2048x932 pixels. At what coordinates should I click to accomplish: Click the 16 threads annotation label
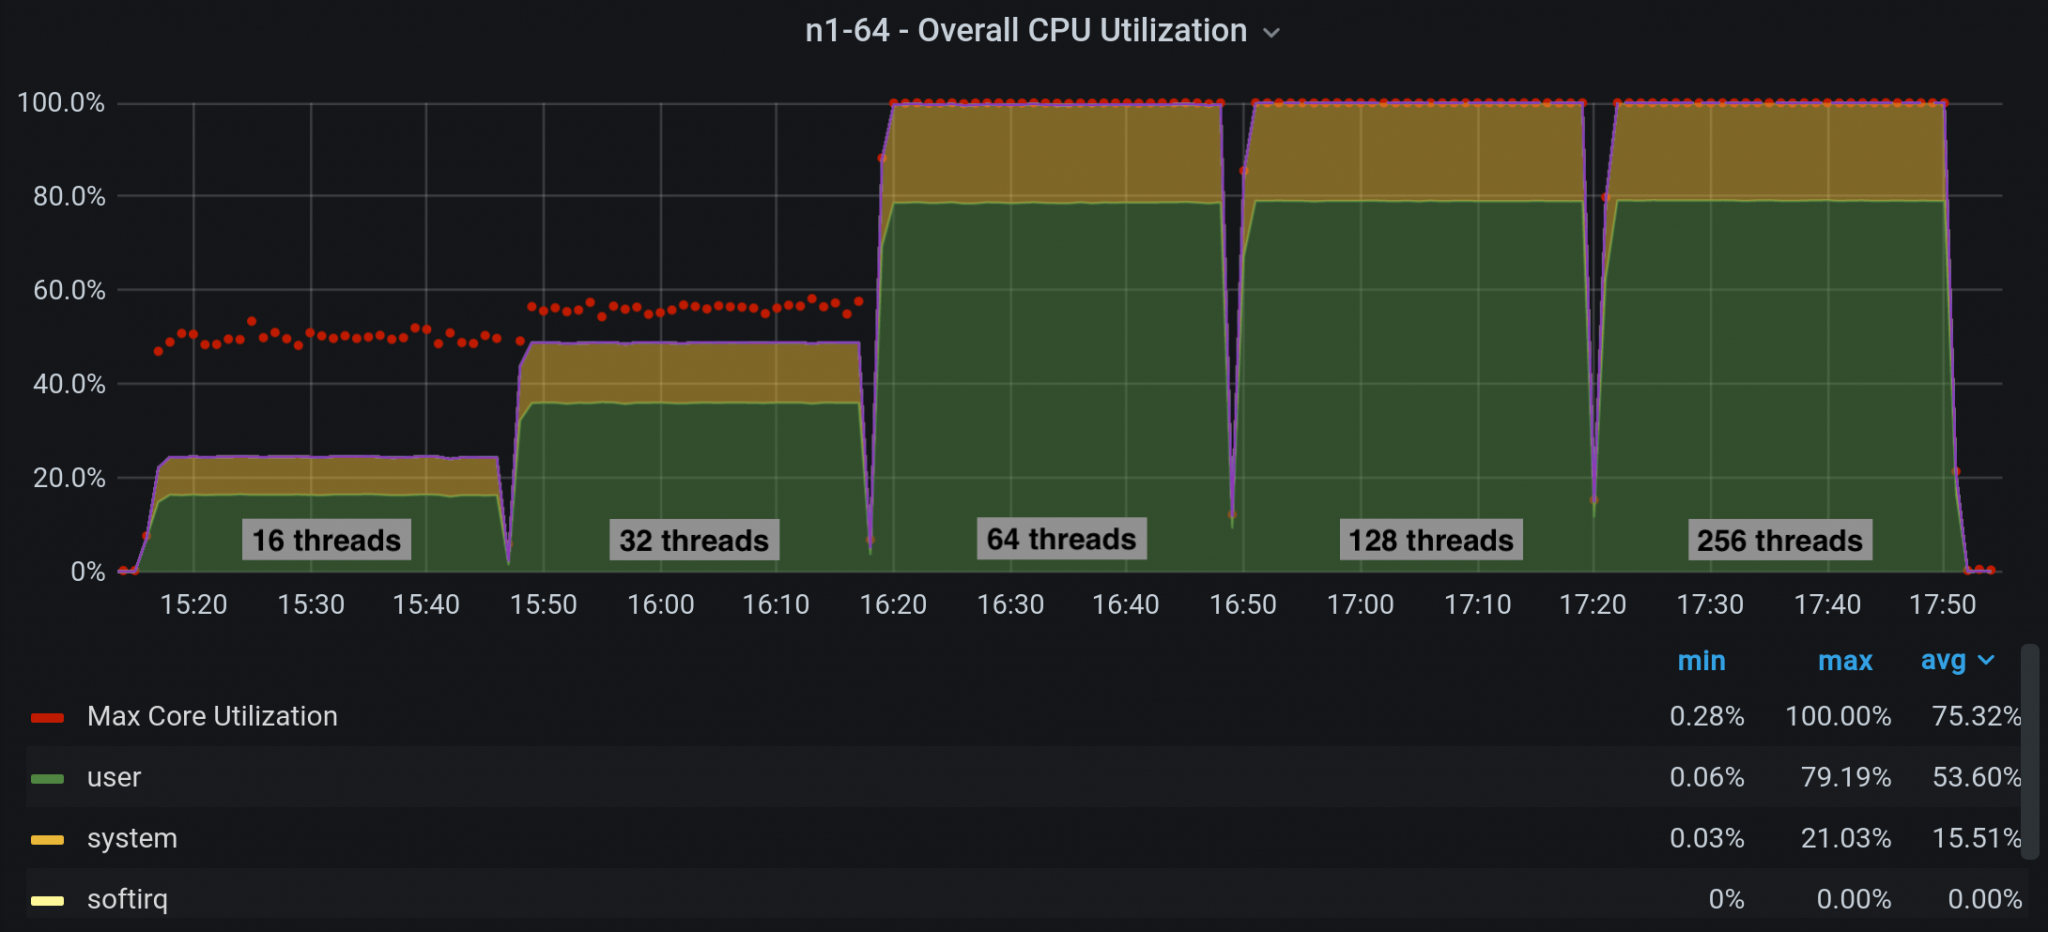point(326,540)
